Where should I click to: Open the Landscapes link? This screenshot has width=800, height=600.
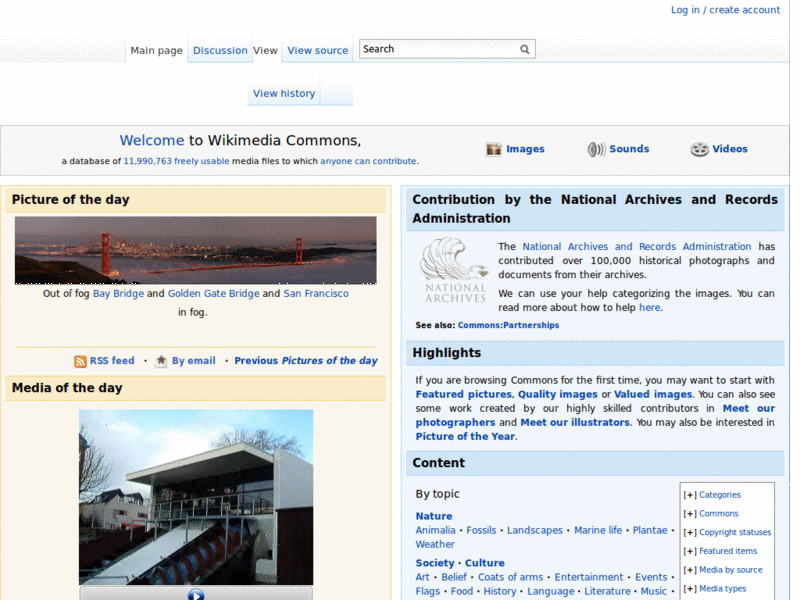(x=535, y=531)
